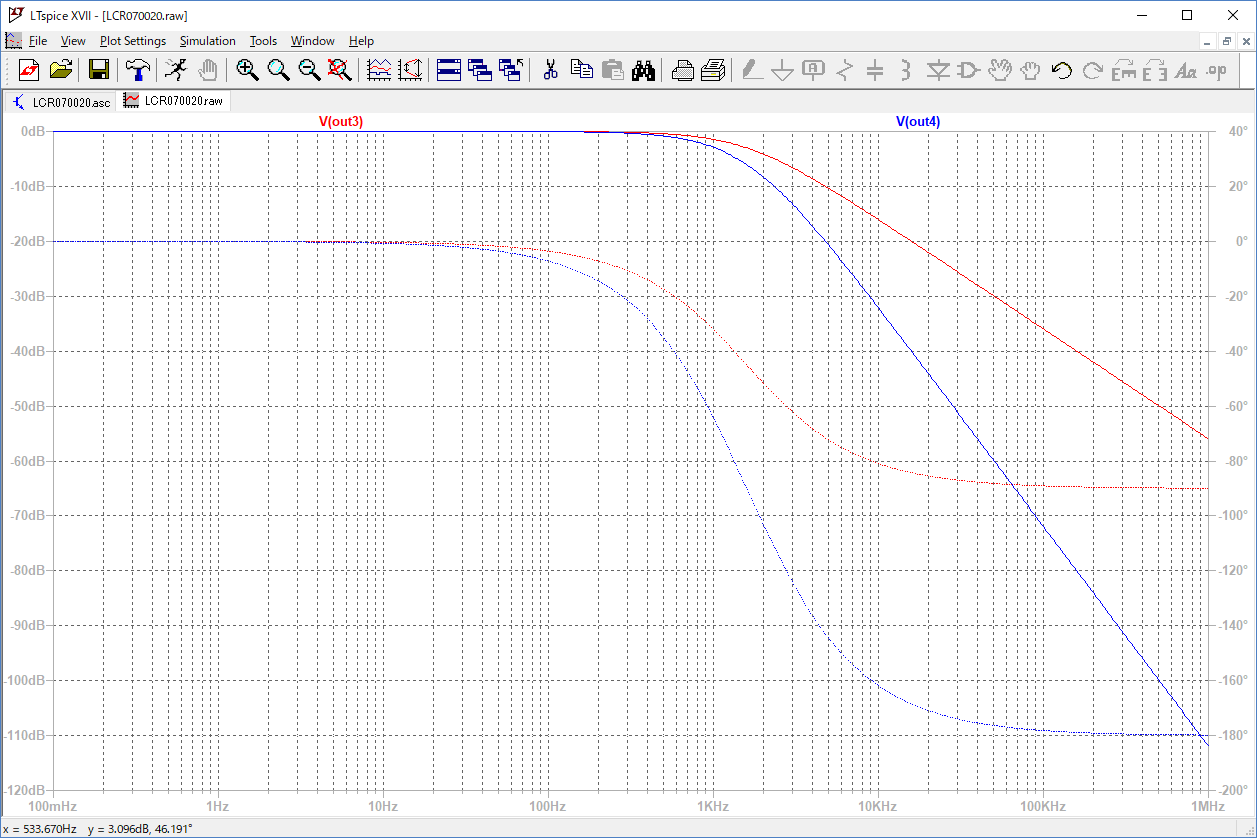Click the binoculars Find icon
Viewport: 1257px width, 838px height.
(x=643, y=70)
